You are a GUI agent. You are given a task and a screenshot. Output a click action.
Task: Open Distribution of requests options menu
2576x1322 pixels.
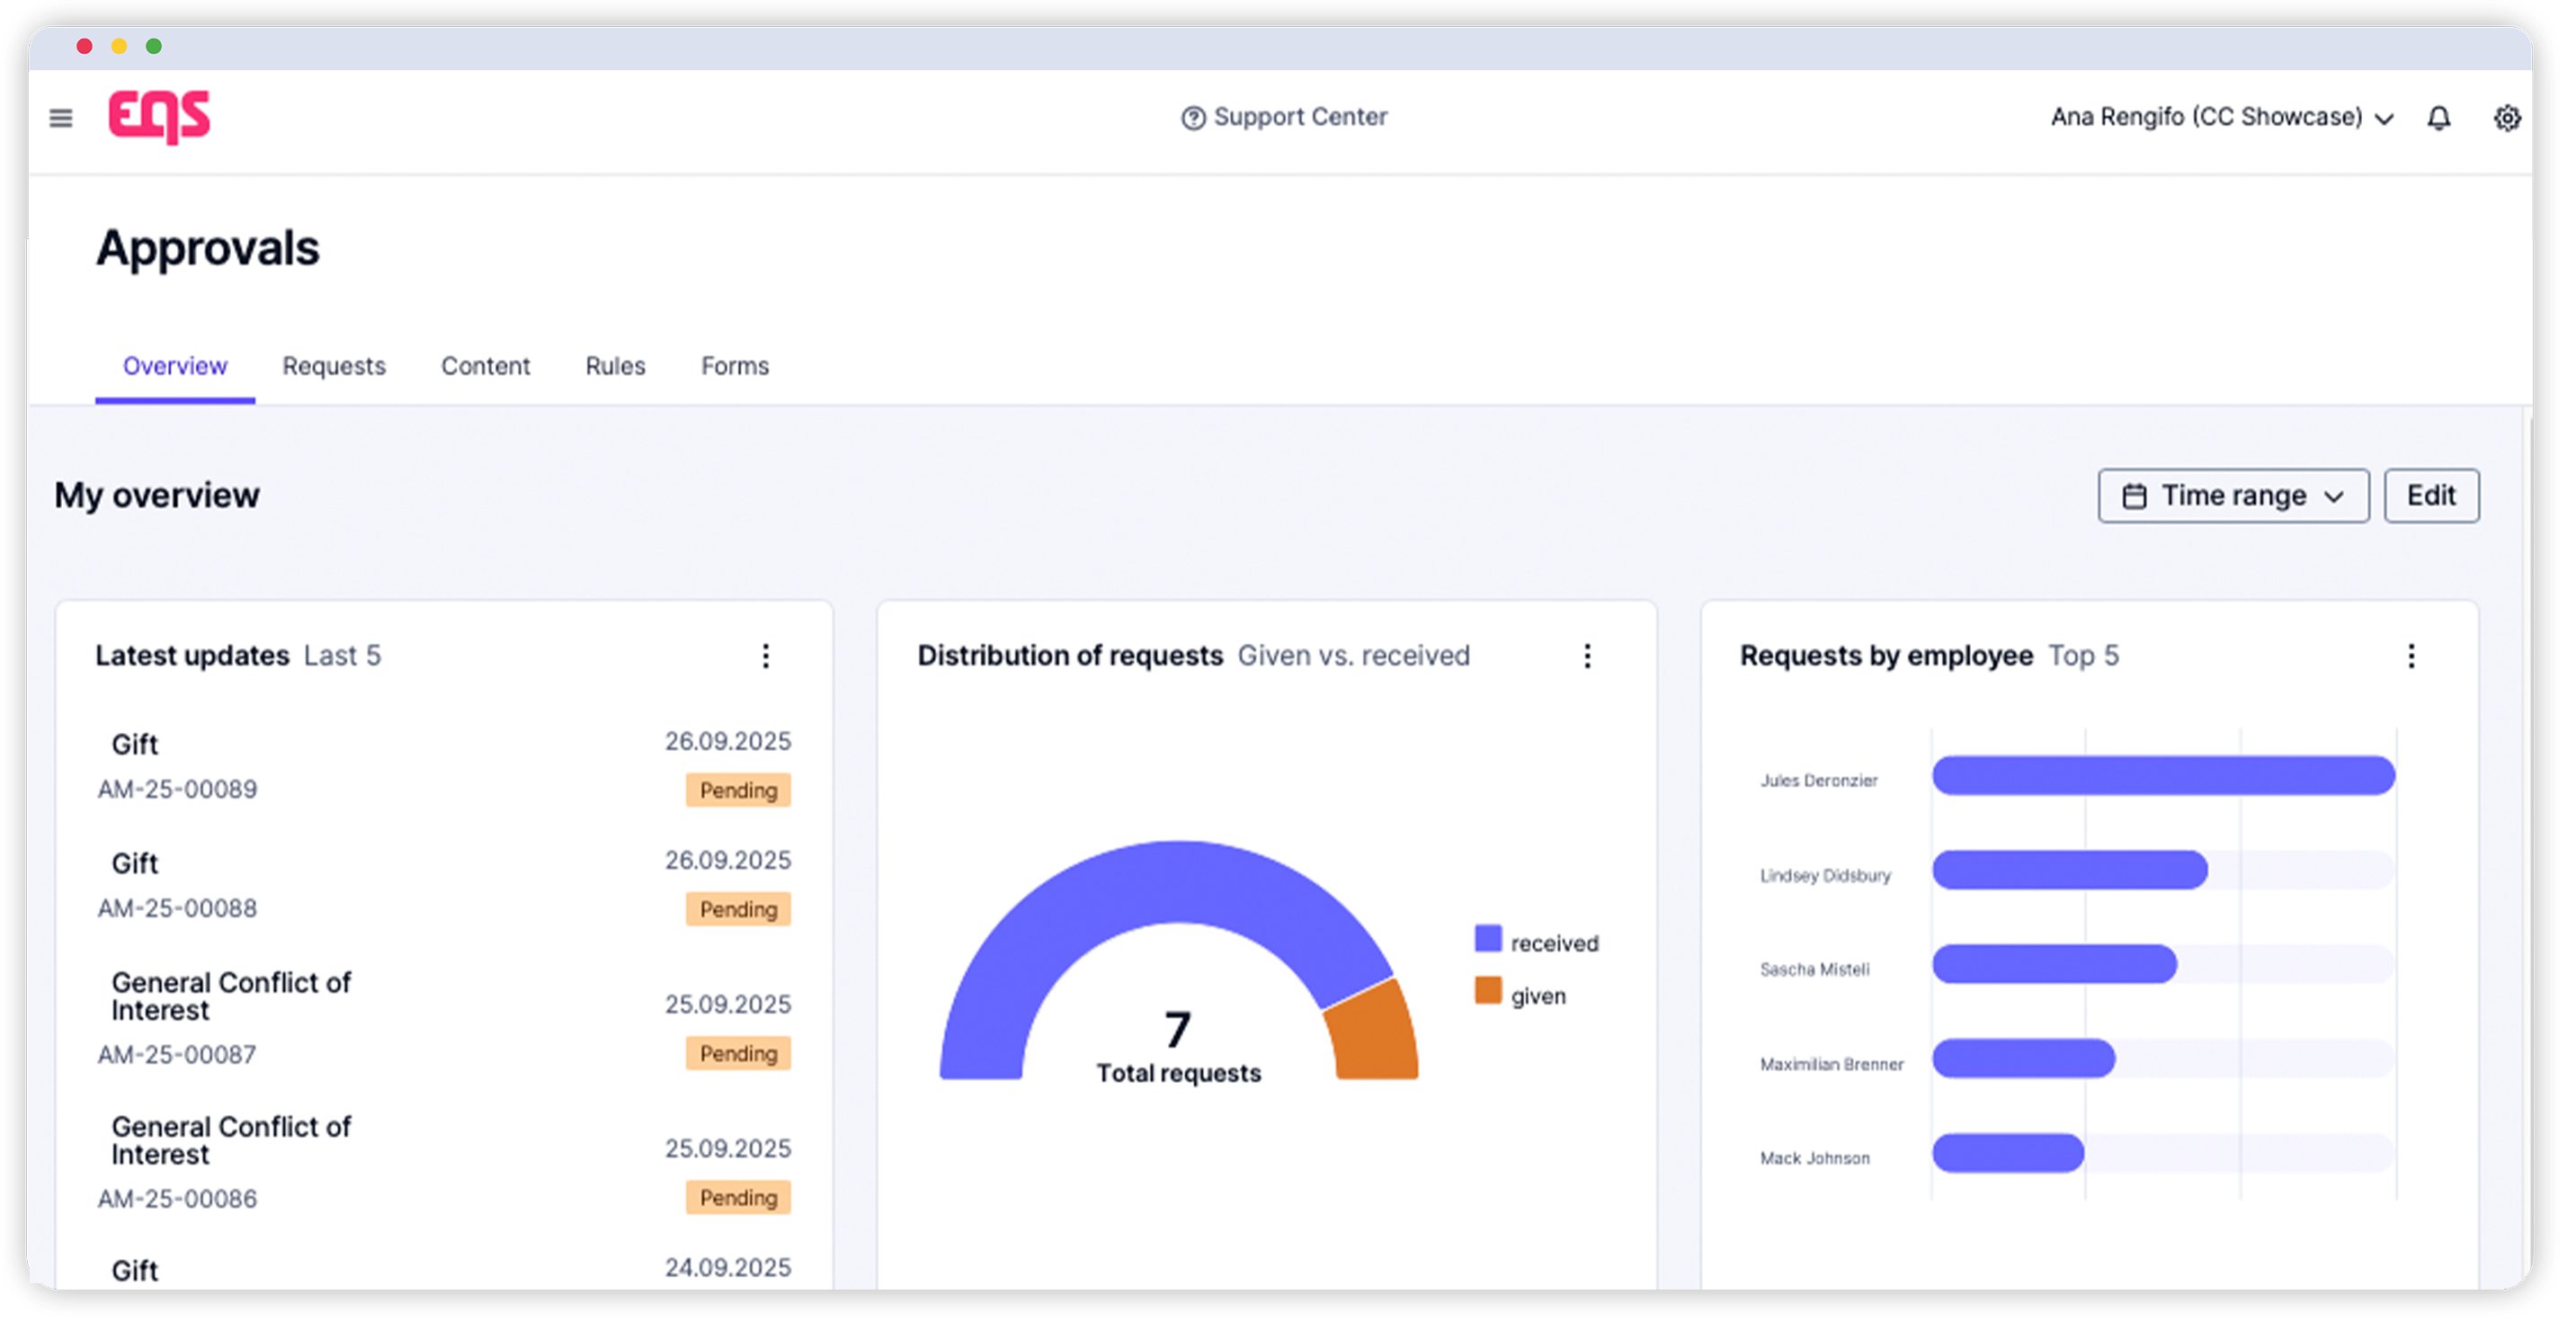[1587, 656]
